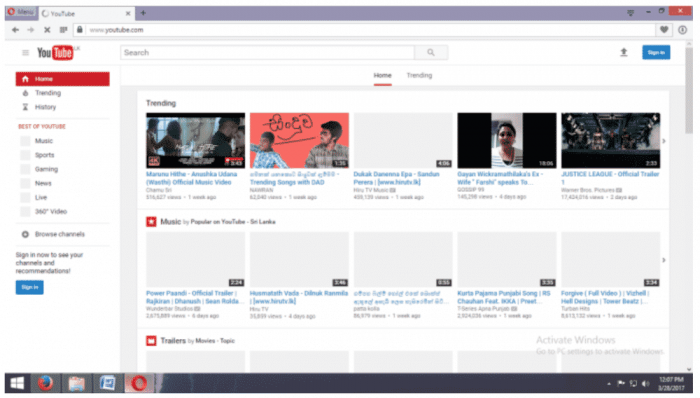Click Opera icon in the taskbar

(139, 383)
